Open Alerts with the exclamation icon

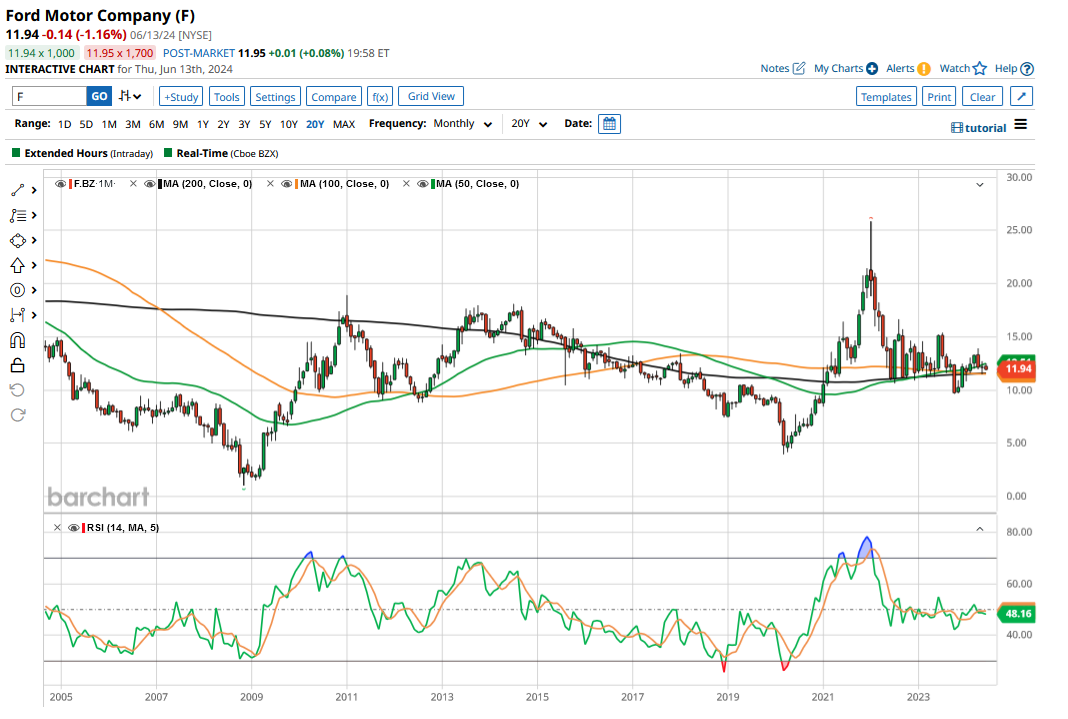(923, 68)
